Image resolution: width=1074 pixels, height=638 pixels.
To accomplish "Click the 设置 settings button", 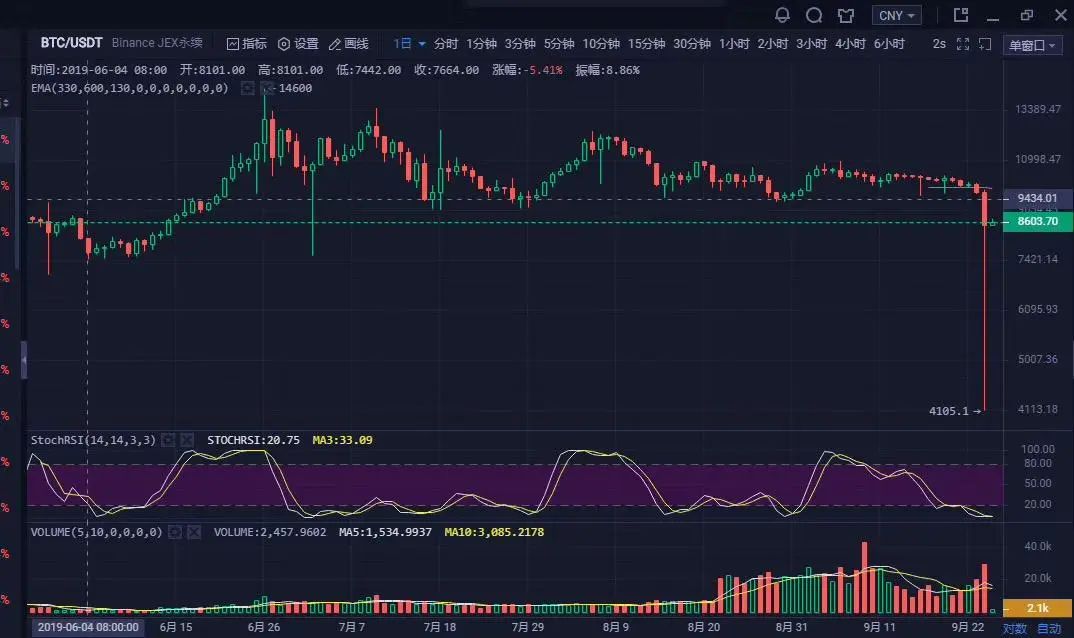I will (300, 44).
